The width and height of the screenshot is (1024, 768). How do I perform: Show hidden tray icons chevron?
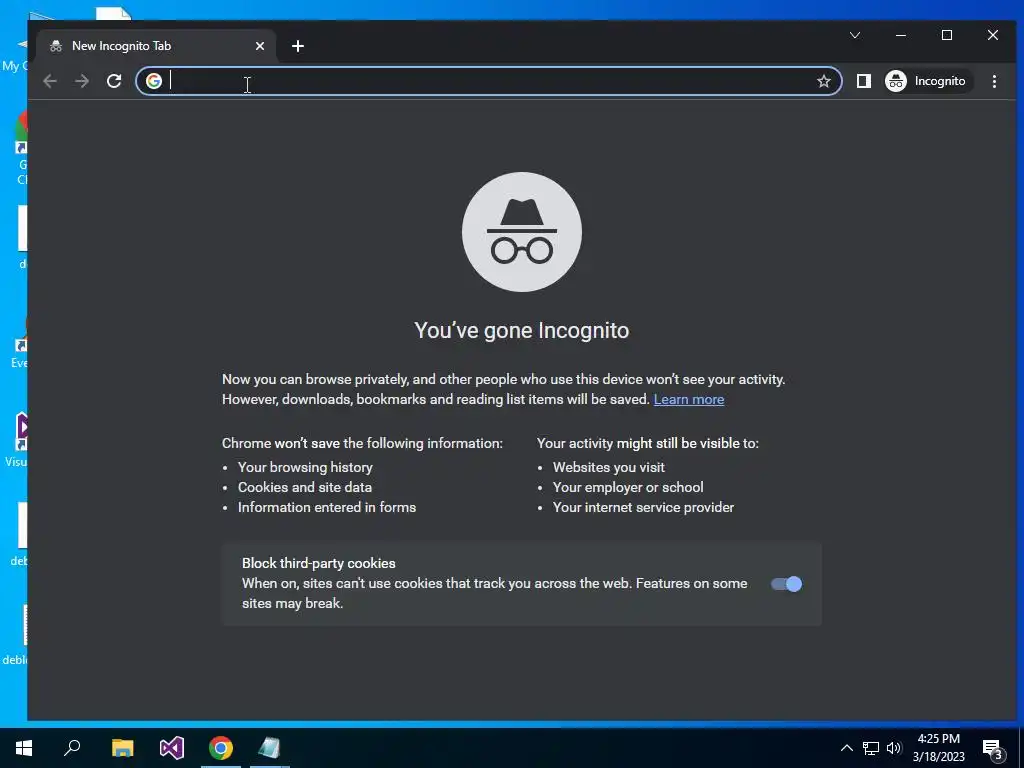pyautogui.click(x=846, y=748)
